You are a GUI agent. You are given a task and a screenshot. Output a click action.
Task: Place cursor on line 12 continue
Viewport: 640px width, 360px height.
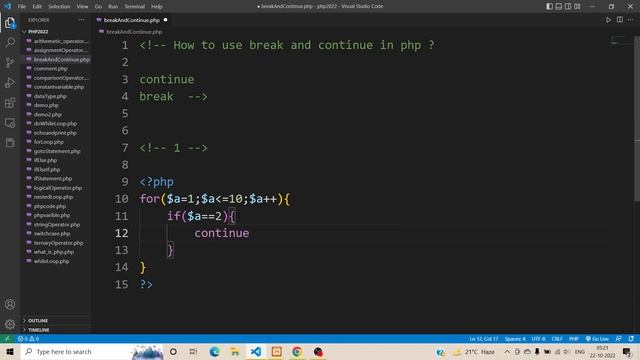pos(221,233)
